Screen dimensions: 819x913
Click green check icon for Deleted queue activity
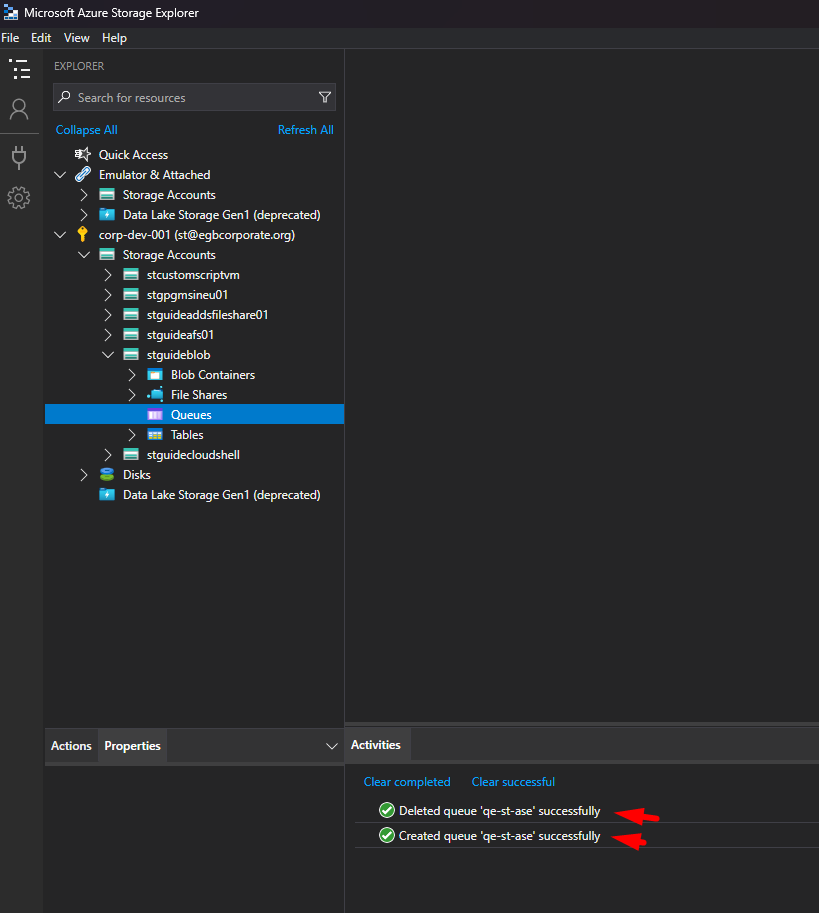coord(387,810)
